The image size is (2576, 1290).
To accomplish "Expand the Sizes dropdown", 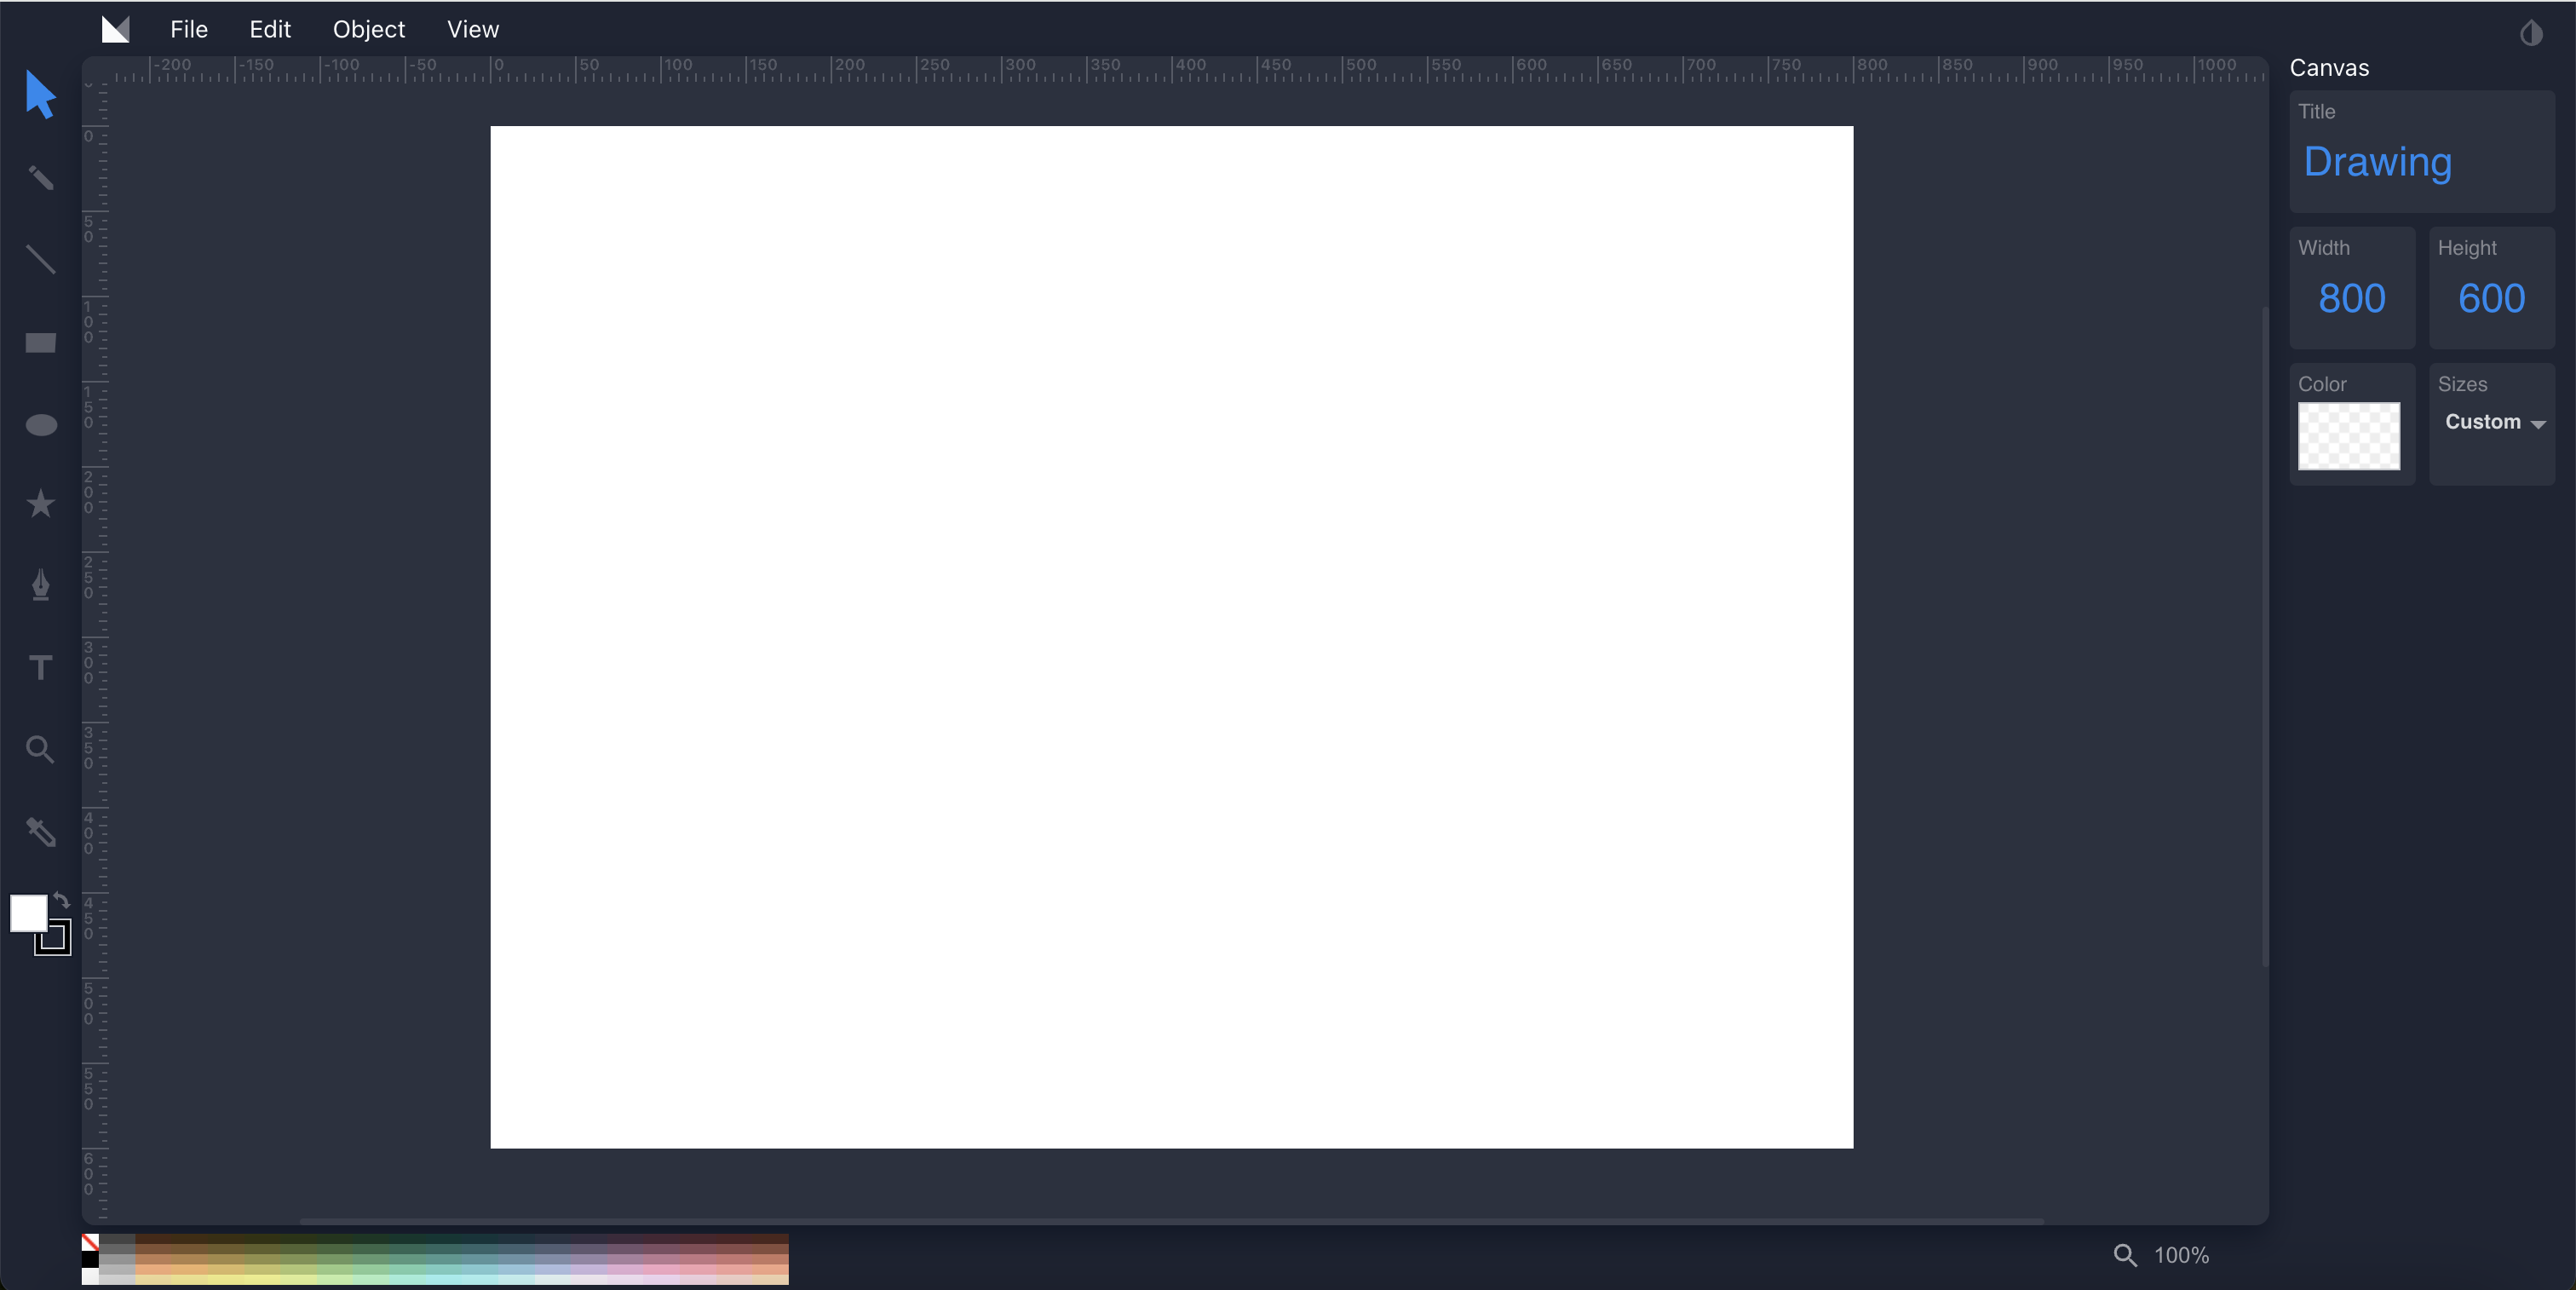I will coord(2495,423).
